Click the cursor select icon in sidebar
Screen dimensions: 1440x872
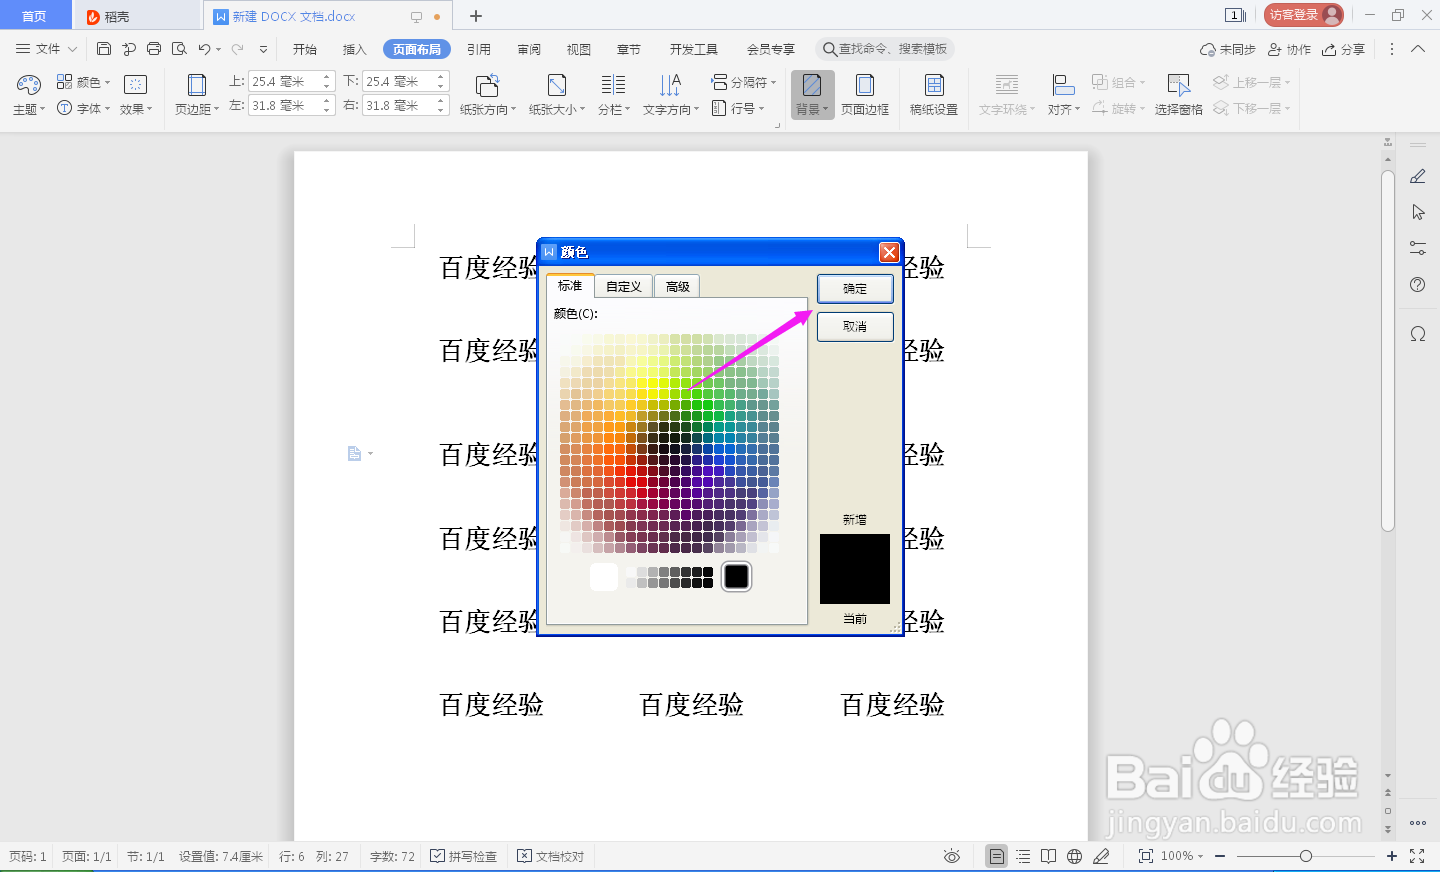(1418, 212)
